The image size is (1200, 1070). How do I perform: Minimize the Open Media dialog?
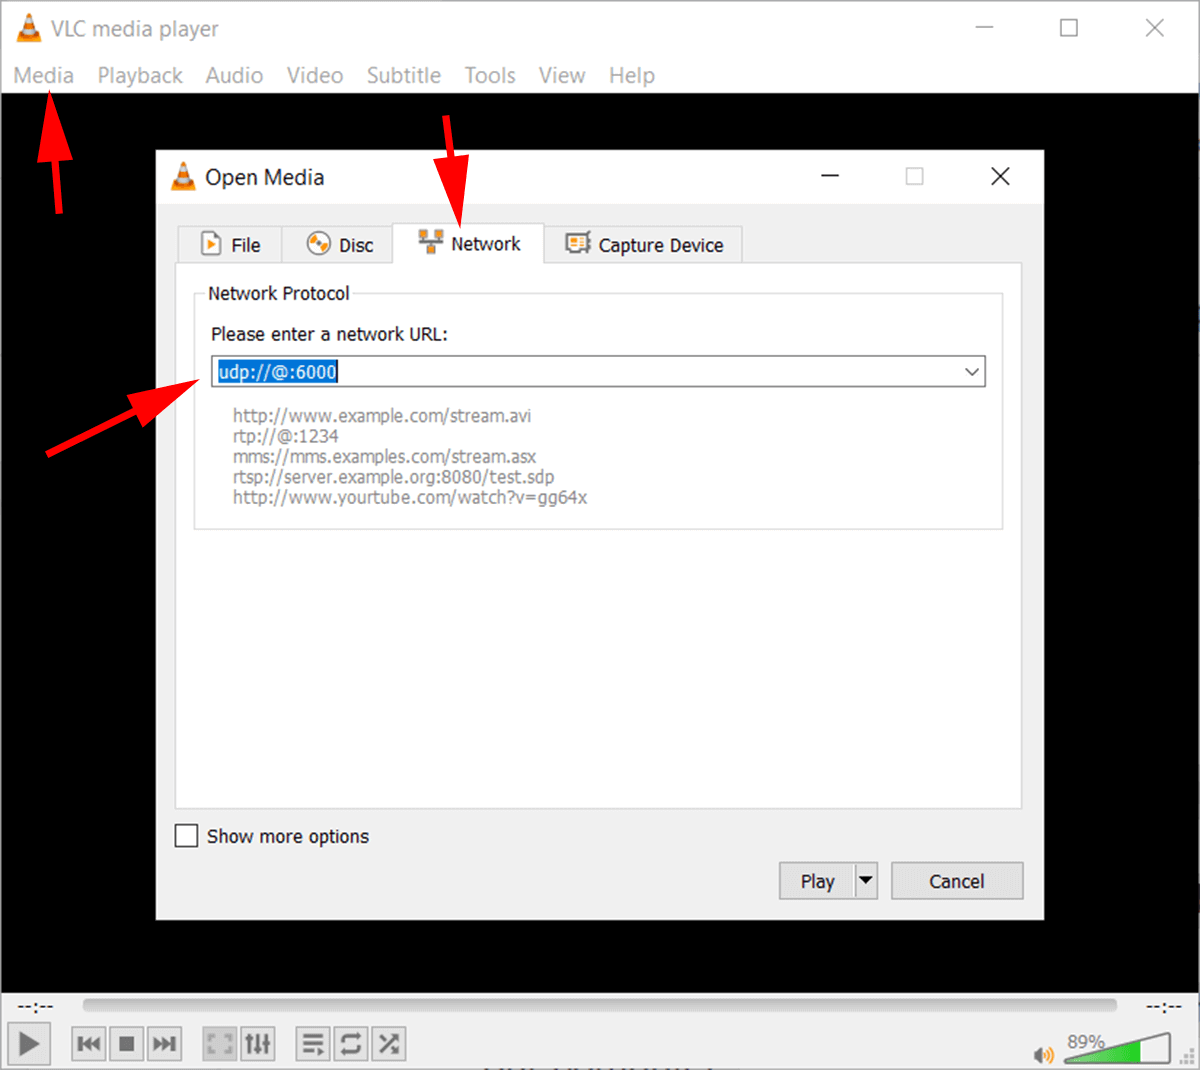[x=830, y=177]
